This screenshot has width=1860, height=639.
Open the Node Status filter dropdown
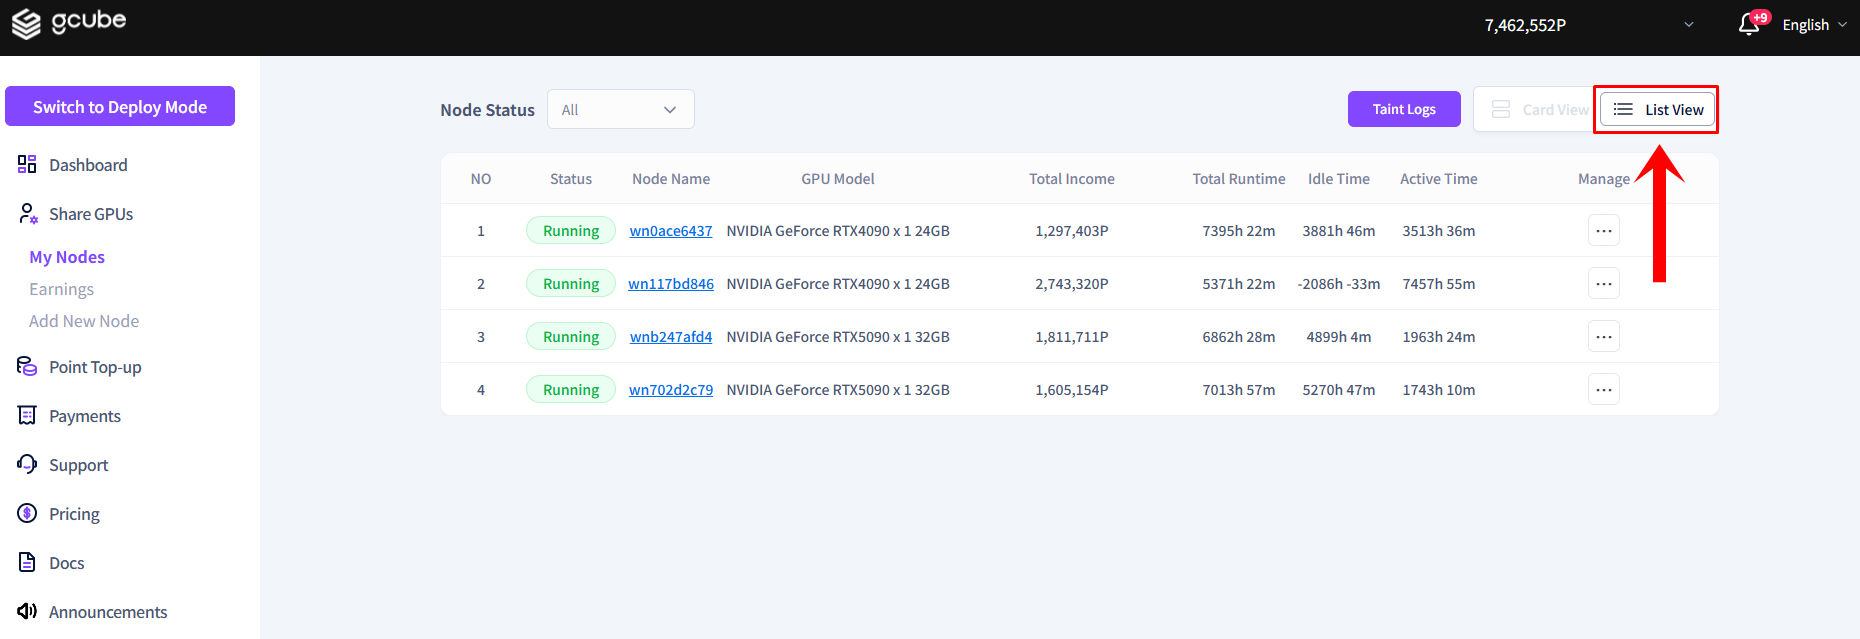tap(621, 110)
